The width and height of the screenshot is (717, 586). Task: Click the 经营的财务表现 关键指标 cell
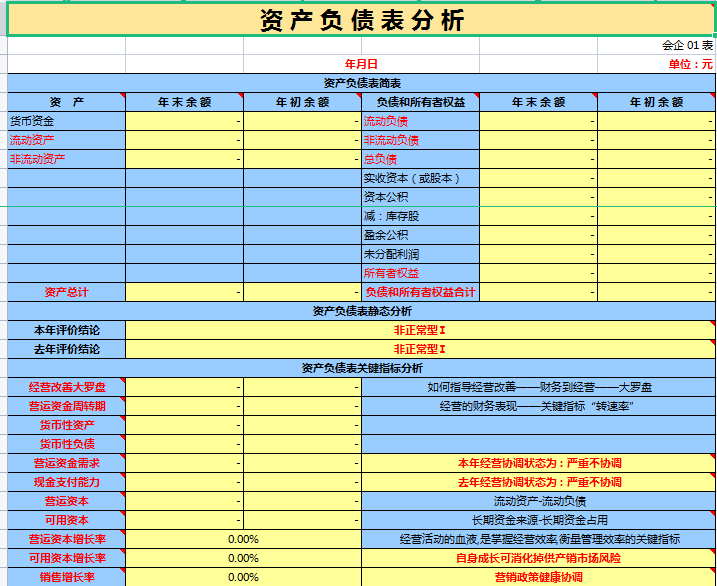pyautogui.click(x=539, y=406)
